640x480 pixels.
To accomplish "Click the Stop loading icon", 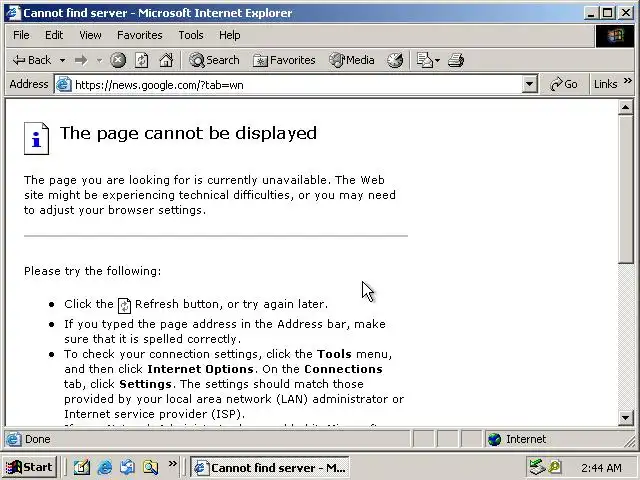I will [118, 60].
